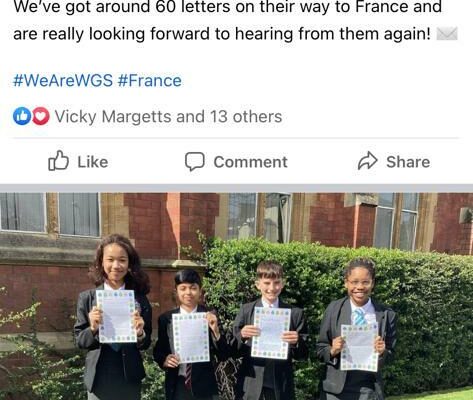
Task: Open the #France hashtag
Action: 150,81
